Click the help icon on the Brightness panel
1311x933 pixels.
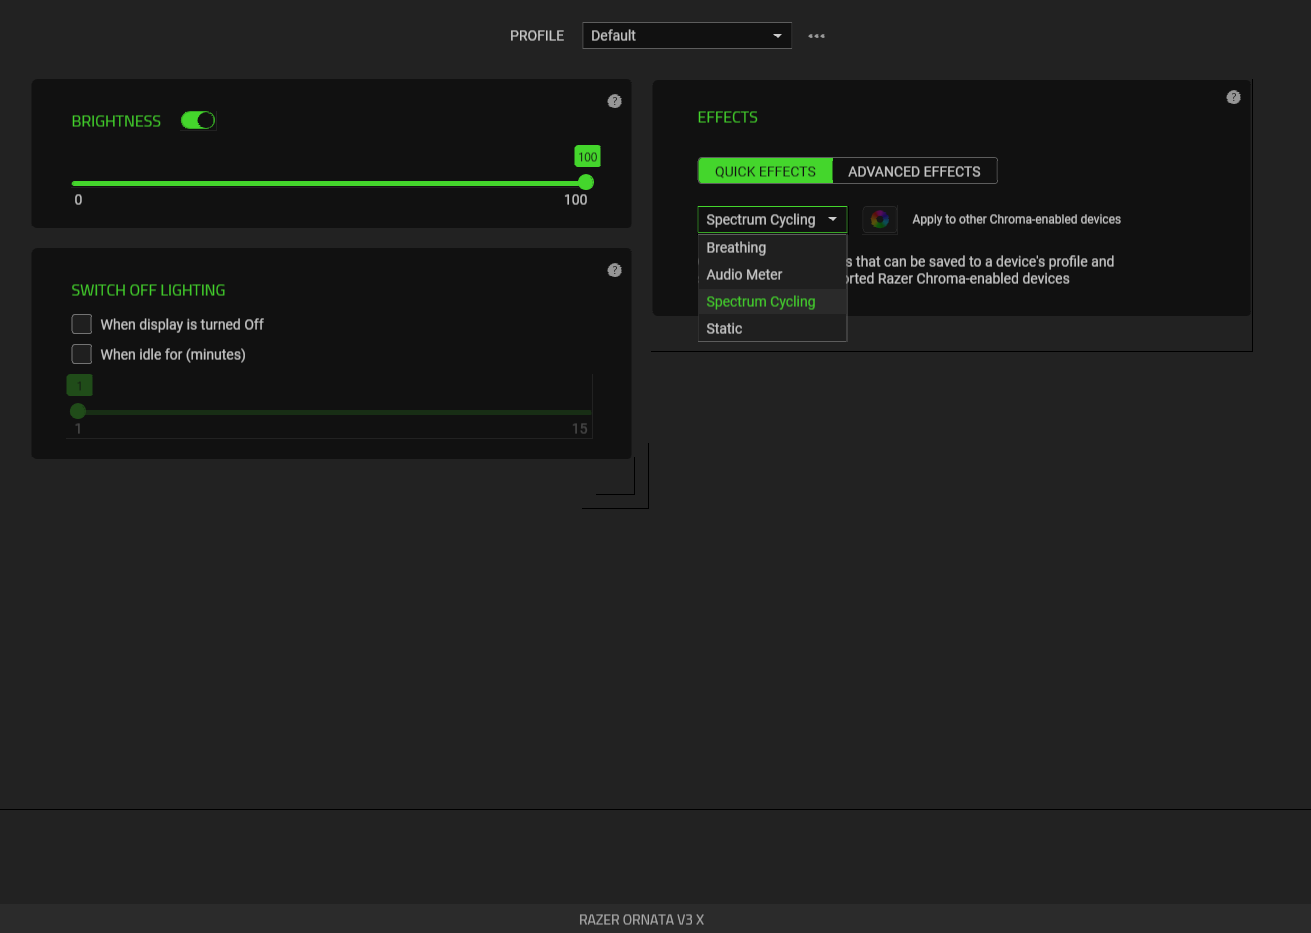614,100
